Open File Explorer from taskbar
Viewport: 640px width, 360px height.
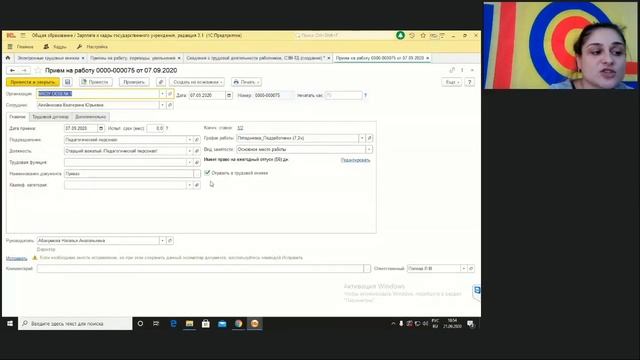point(189,324)
